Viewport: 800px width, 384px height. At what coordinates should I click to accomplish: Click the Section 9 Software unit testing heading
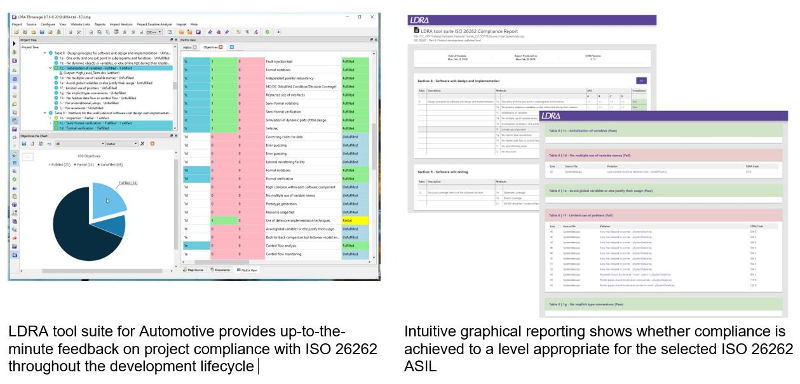click(x=444, y=172)
